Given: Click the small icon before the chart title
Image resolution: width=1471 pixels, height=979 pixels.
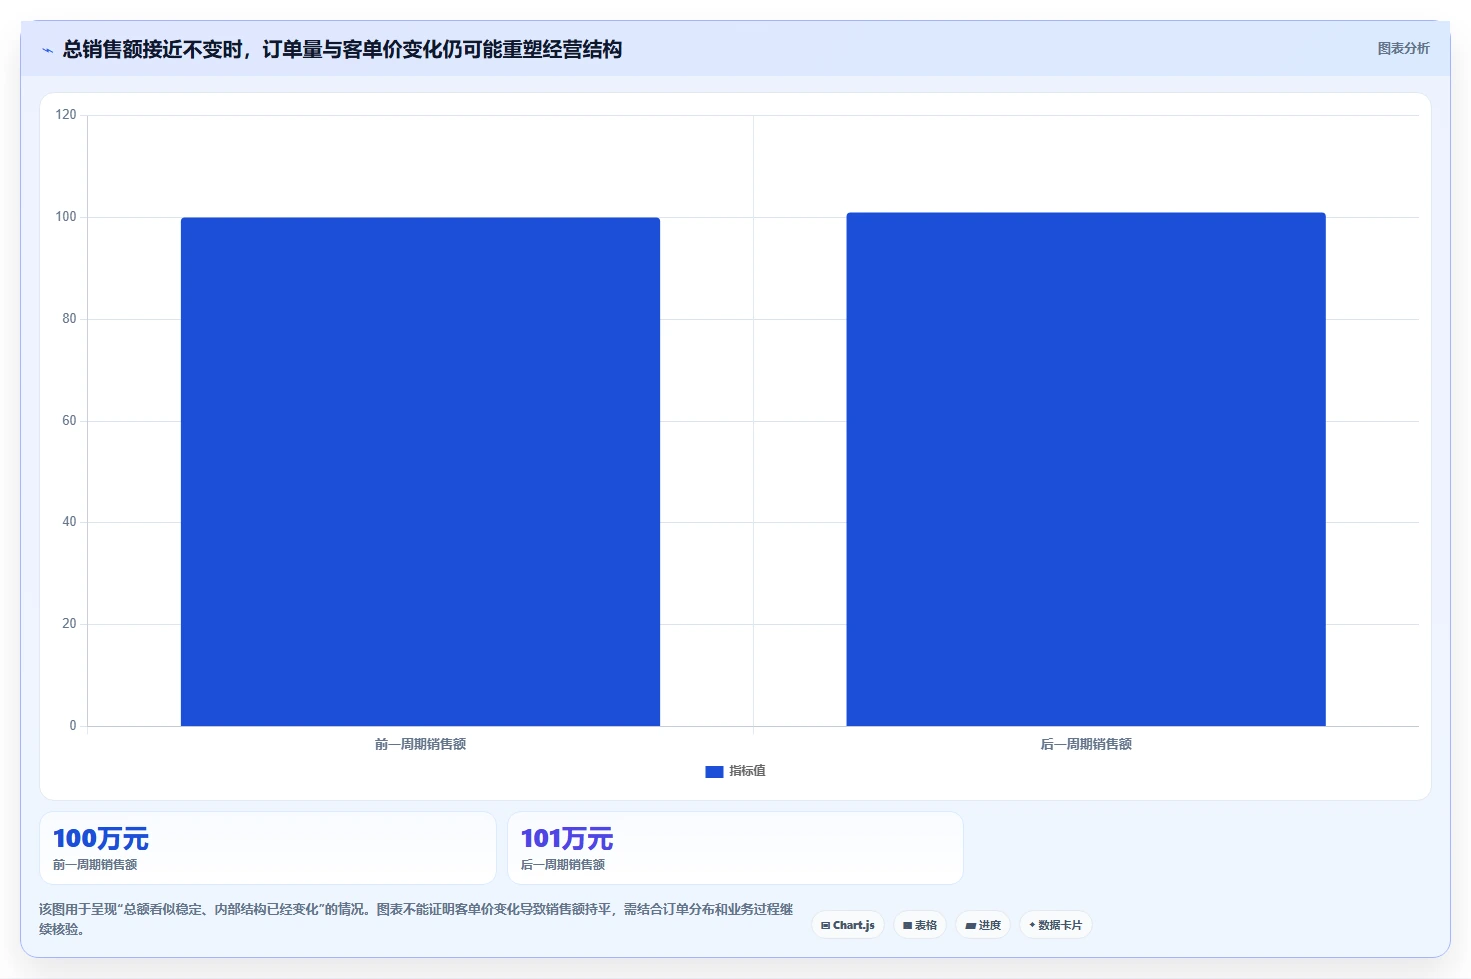Looking at the screenshot, I should (x=47, y=50).
